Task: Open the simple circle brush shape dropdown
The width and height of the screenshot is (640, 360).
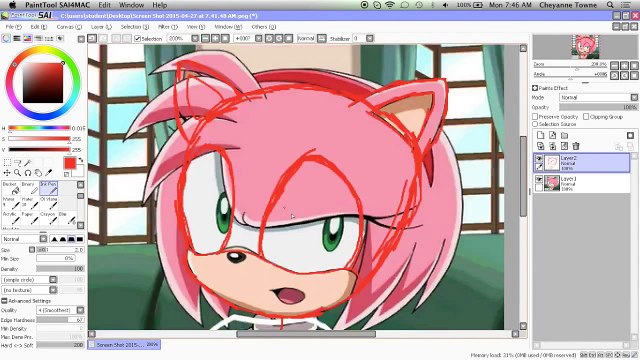Action: coord(53,280)
